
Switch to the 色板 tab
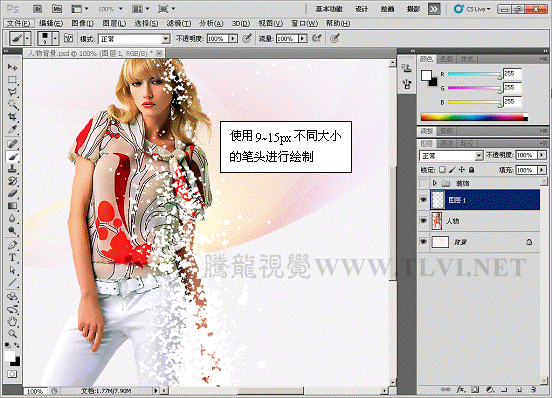click(x=446, y=59)
